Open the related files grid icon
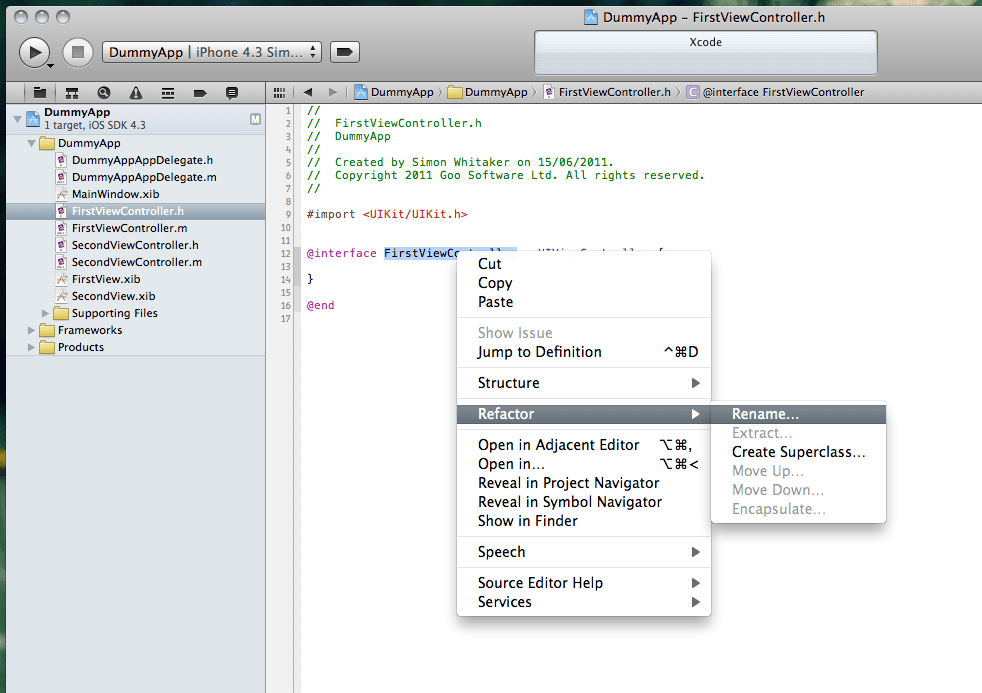 tap(279, 93)
